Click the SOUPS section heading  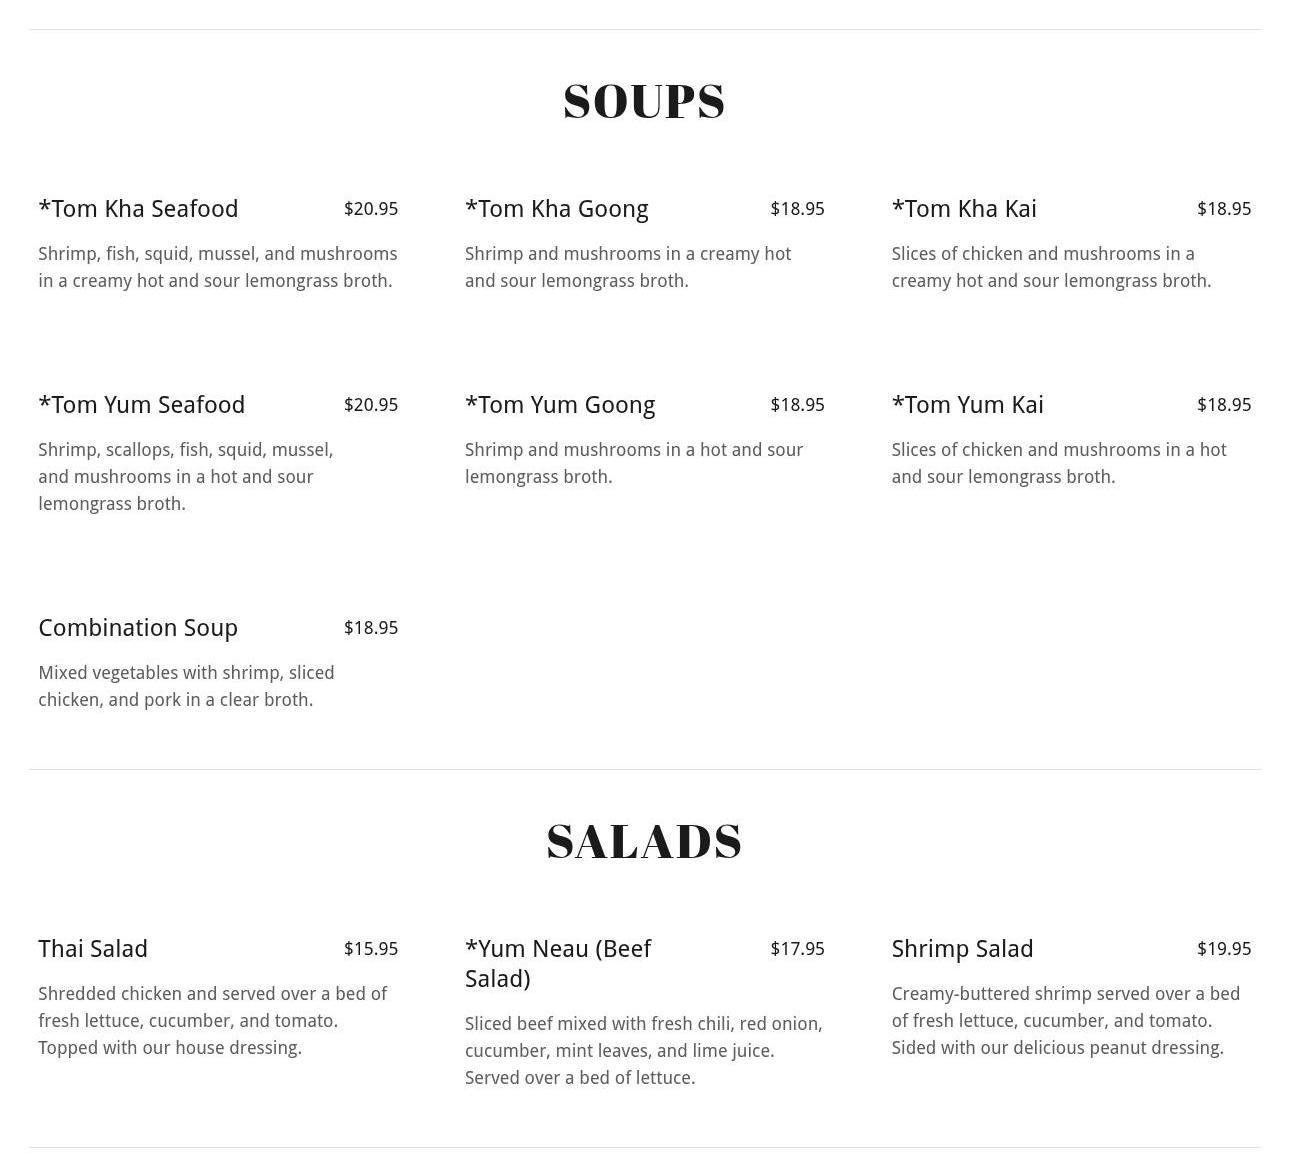pos(644,102)
